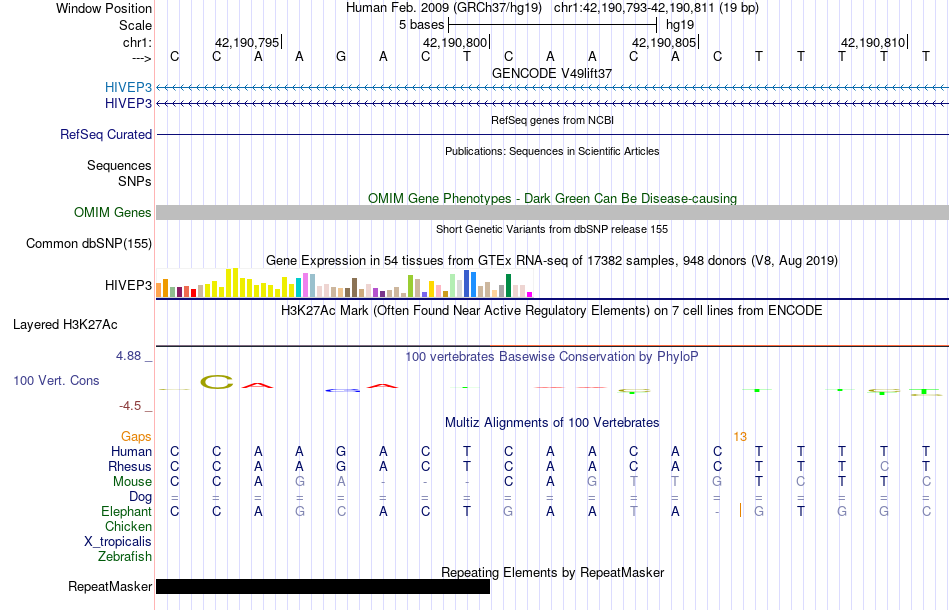Click Publications: Sequences in Scientific Articles title
The height and width of the screenshot is (610, 950).
coord(552,151)
